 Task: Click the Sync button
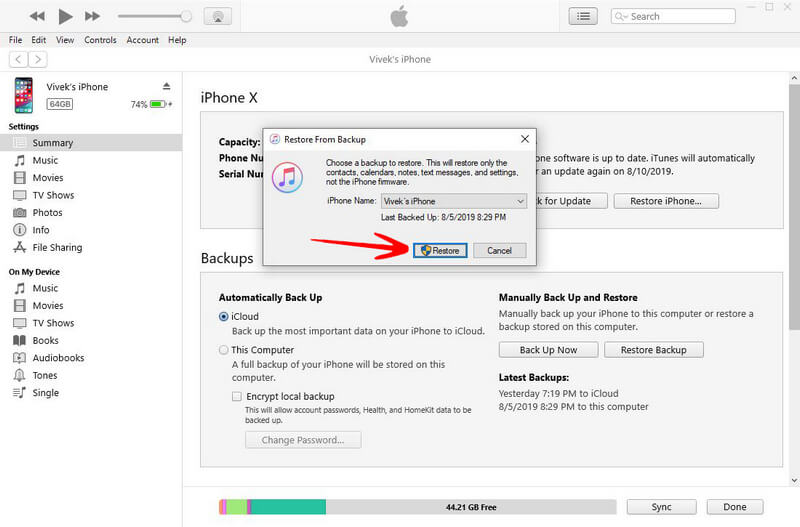(x=661, y=507)
